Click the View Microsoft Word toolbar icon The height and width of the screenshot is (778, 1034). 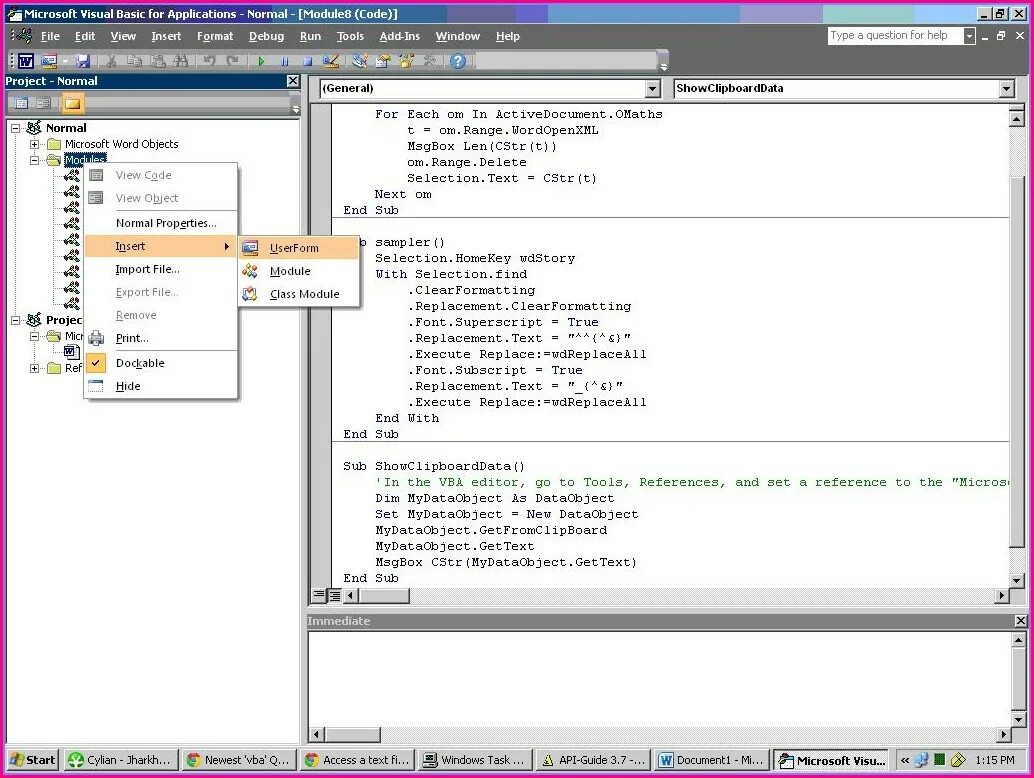coord(26,61)
